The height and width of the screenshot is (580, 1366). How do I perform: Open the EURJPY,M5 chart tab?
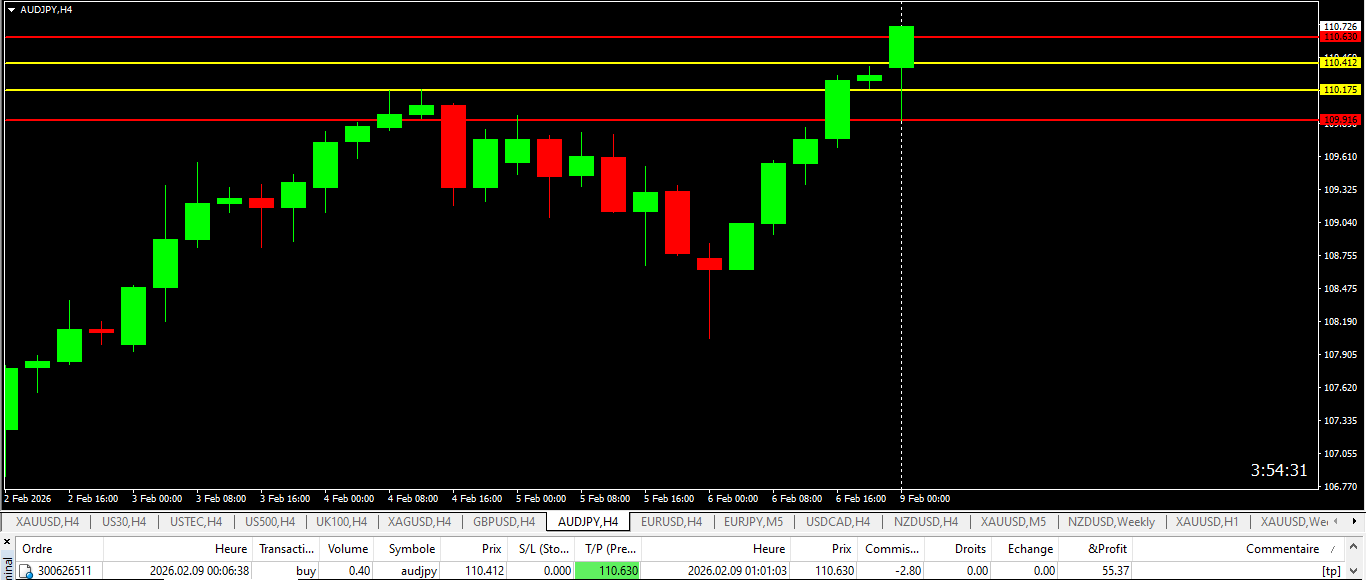point(755,522)
